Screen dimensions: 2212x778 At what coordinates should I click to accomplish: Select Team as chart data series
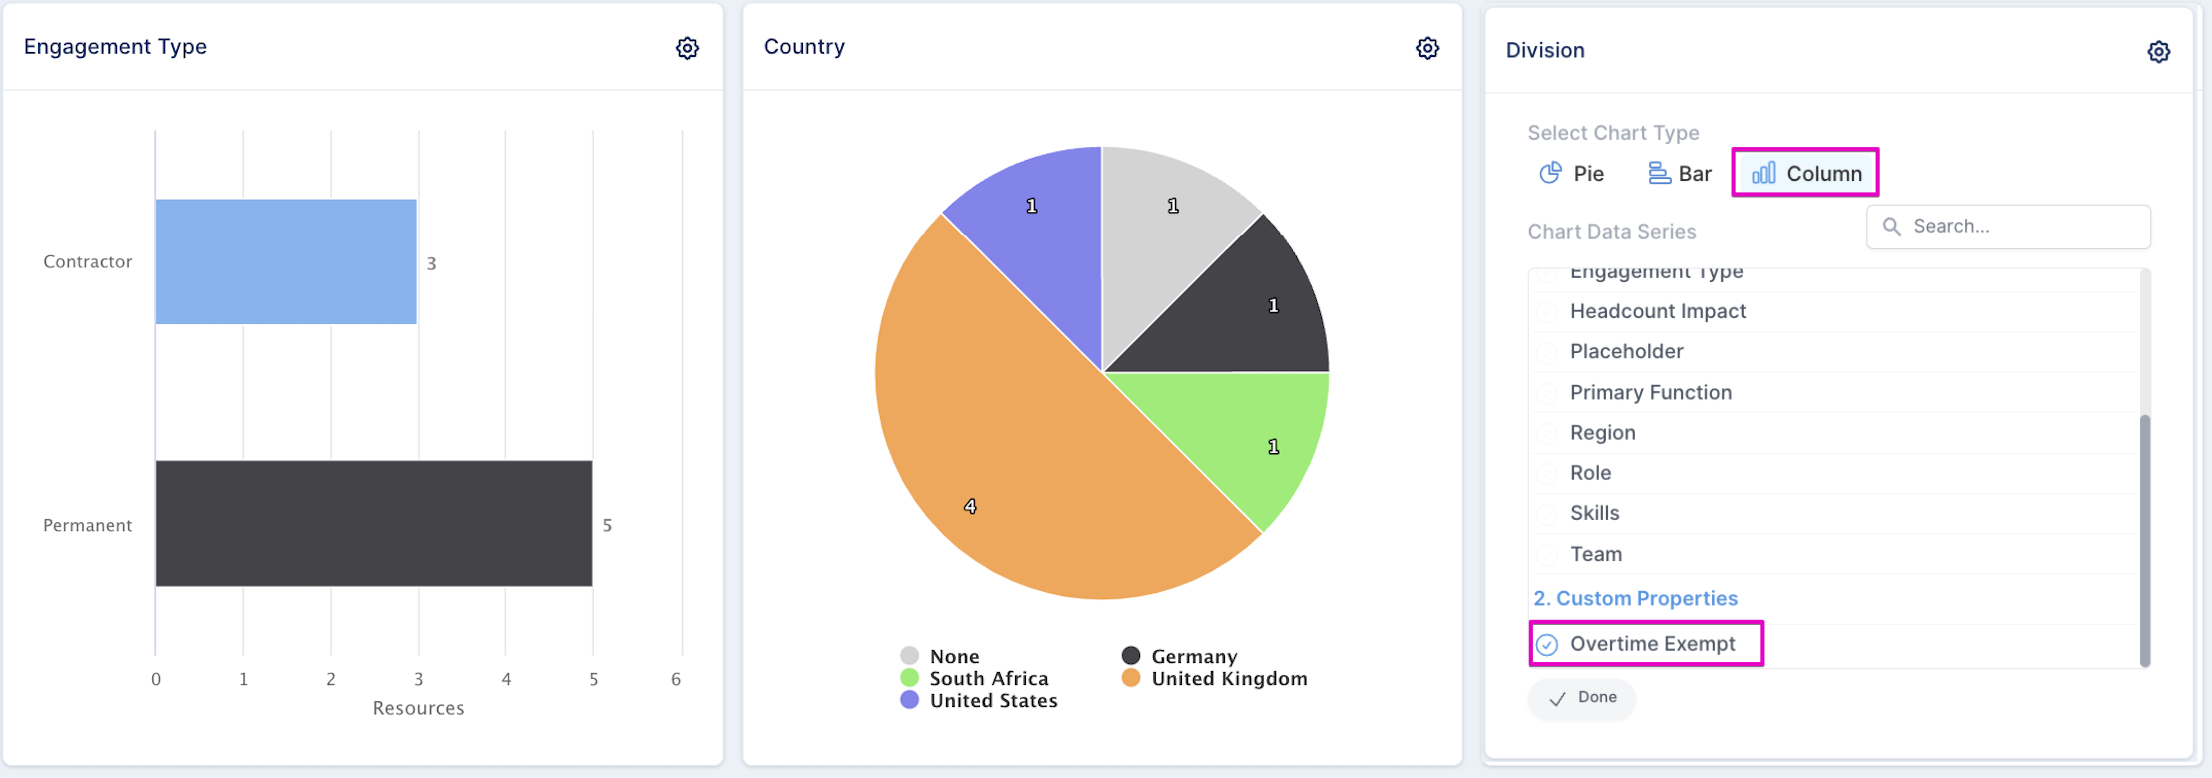1595,554
